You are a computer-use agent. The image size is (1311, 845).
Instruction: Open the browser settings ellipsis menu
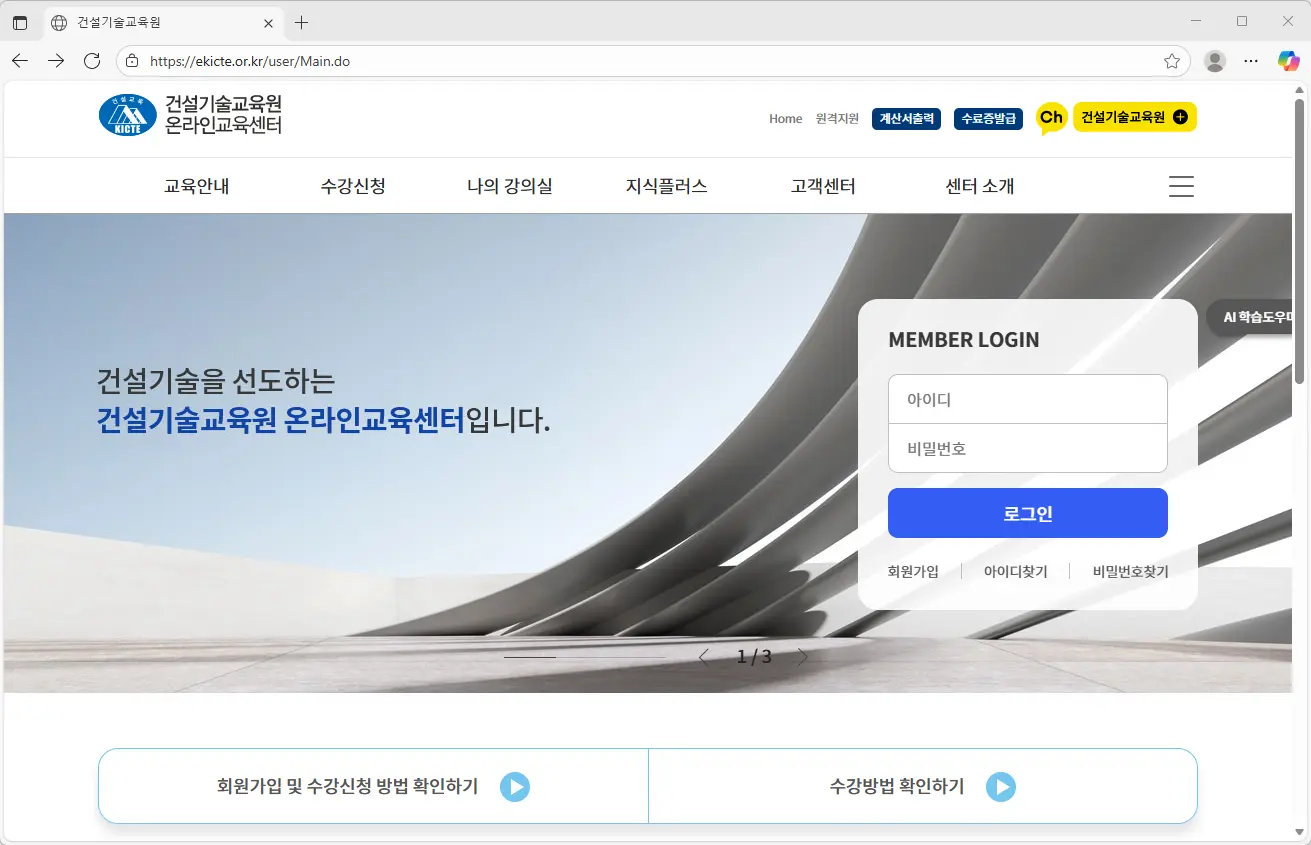click(x=1250, y=61)
